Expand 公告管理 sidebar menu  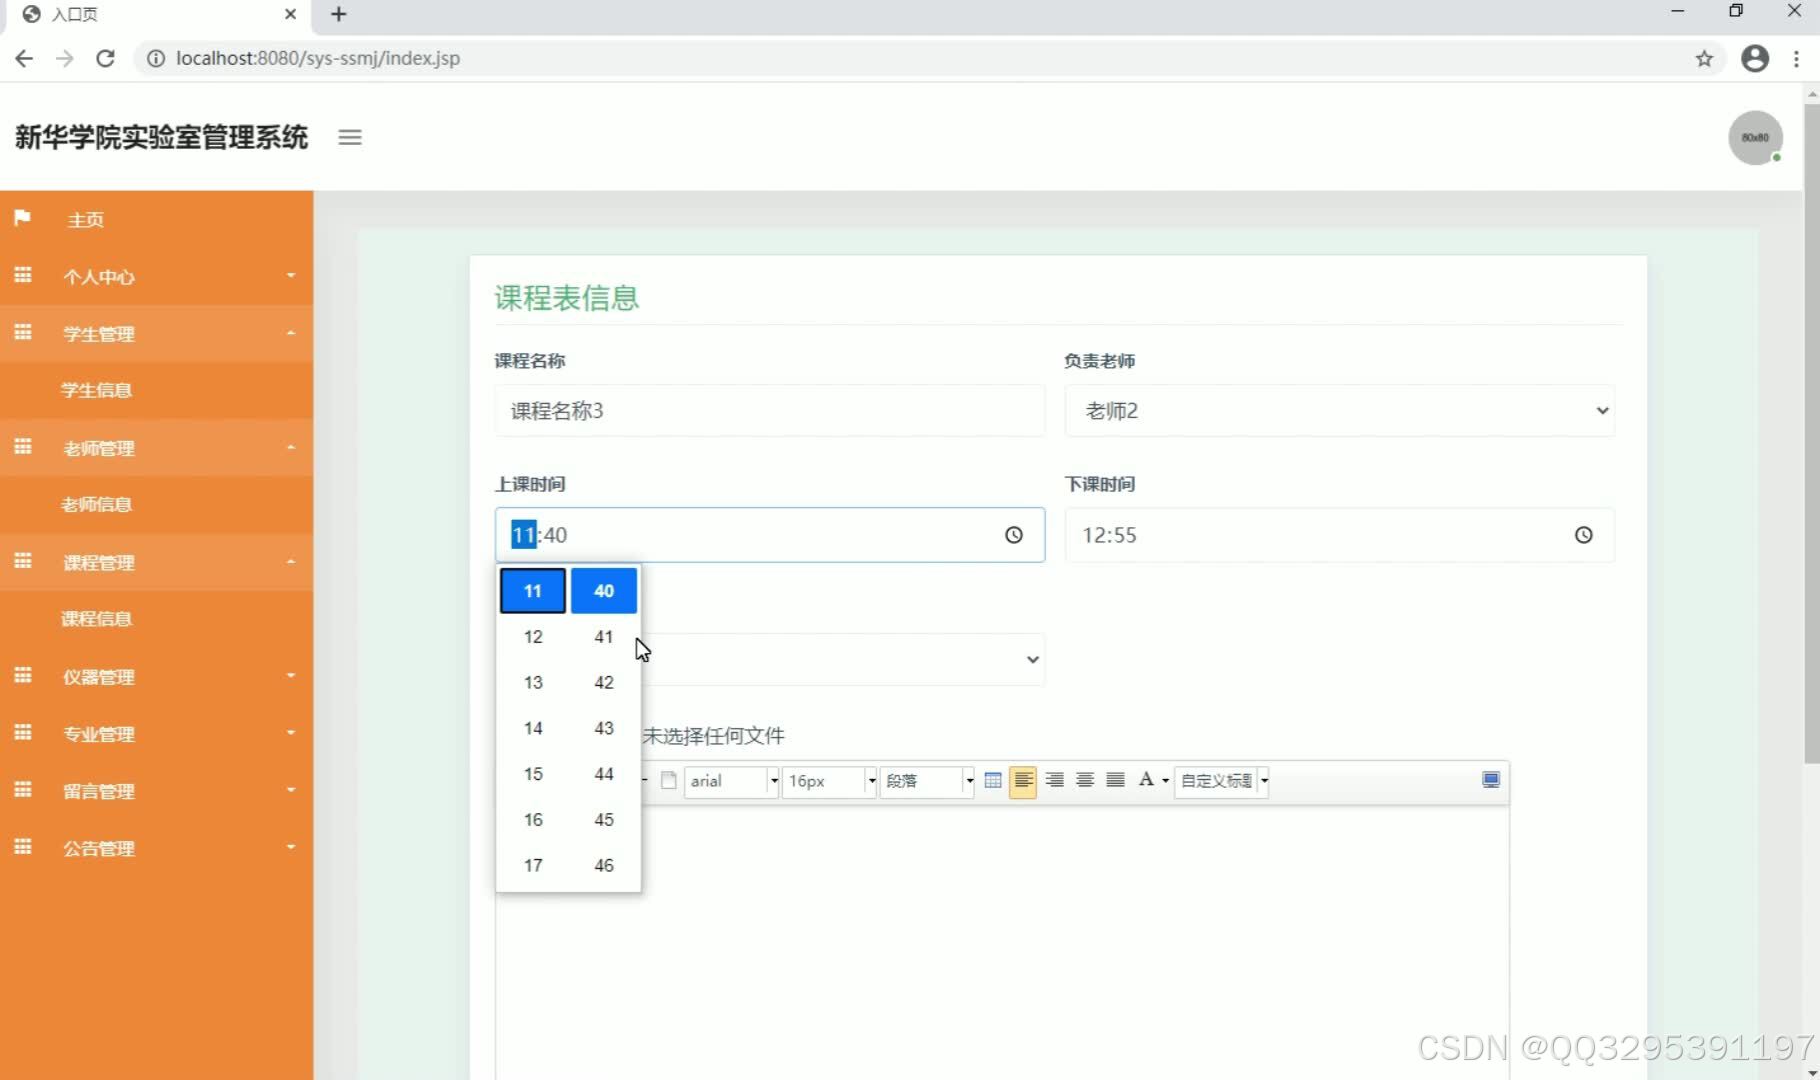coord(156,848)
